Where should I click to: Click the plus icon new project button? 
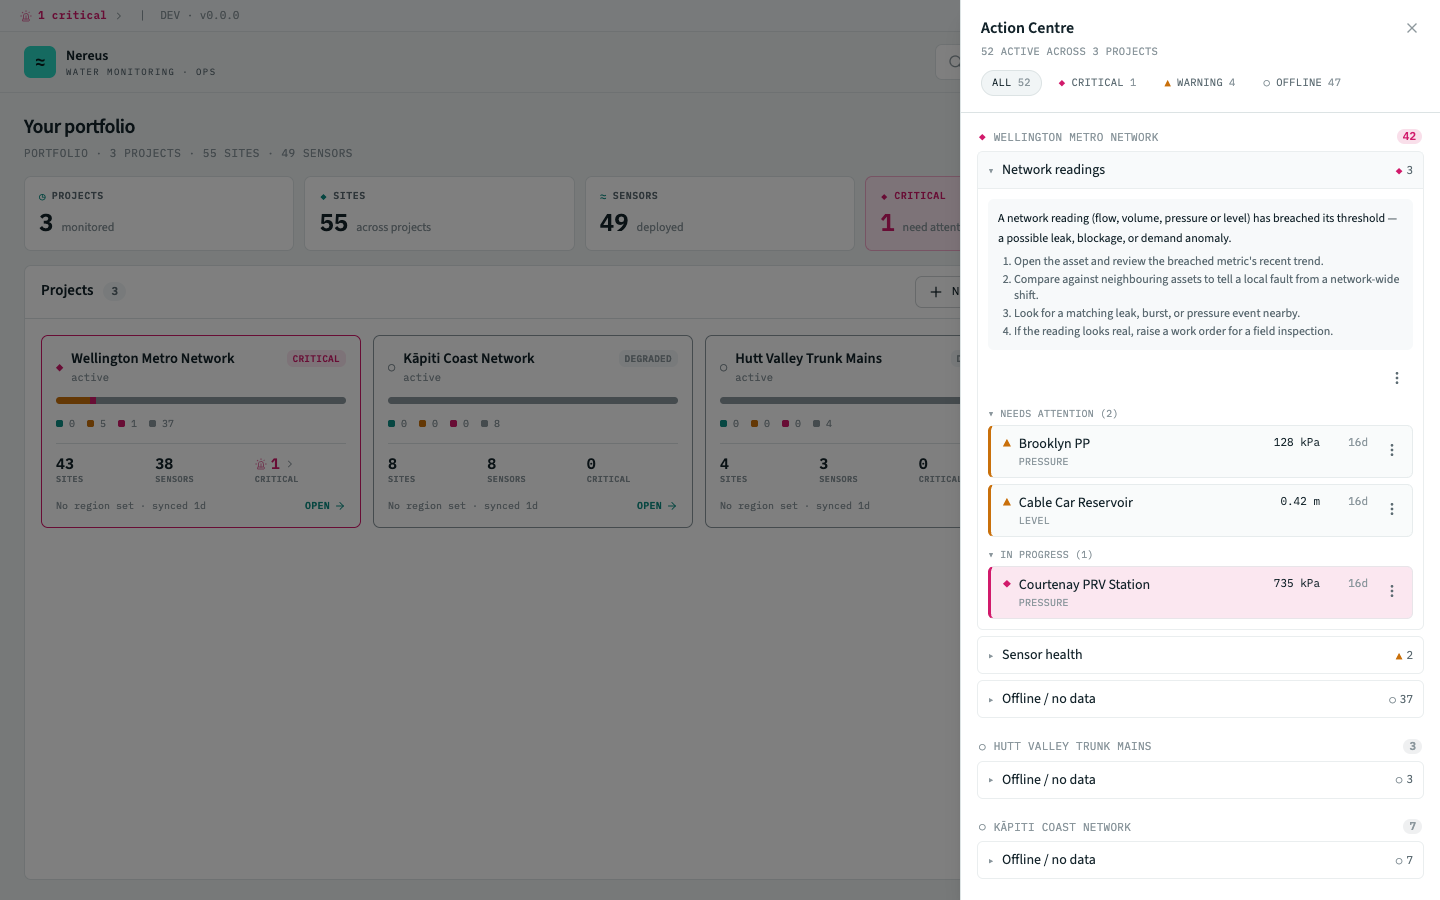pyautogui.click(x=936, y=292)
